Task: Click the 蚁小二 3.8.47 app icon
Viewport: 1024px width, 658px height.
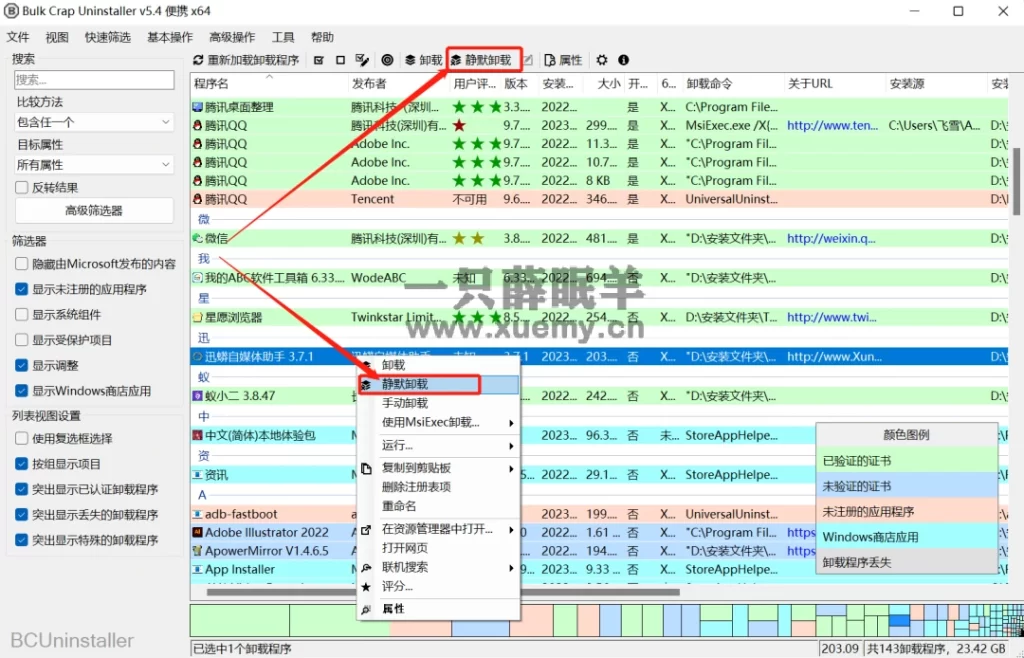Action: click(197, 396)
